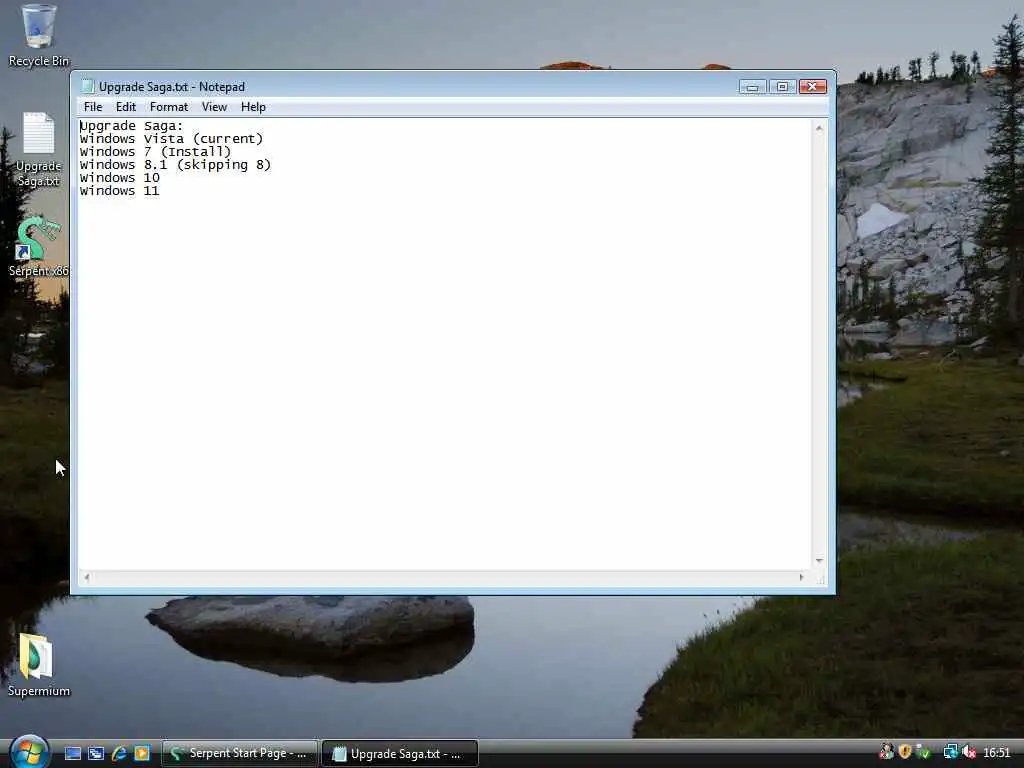The width and height of the screenshot is (1024, 768).
Task: Open the View menu in Notepad
Action: [214, 106]
